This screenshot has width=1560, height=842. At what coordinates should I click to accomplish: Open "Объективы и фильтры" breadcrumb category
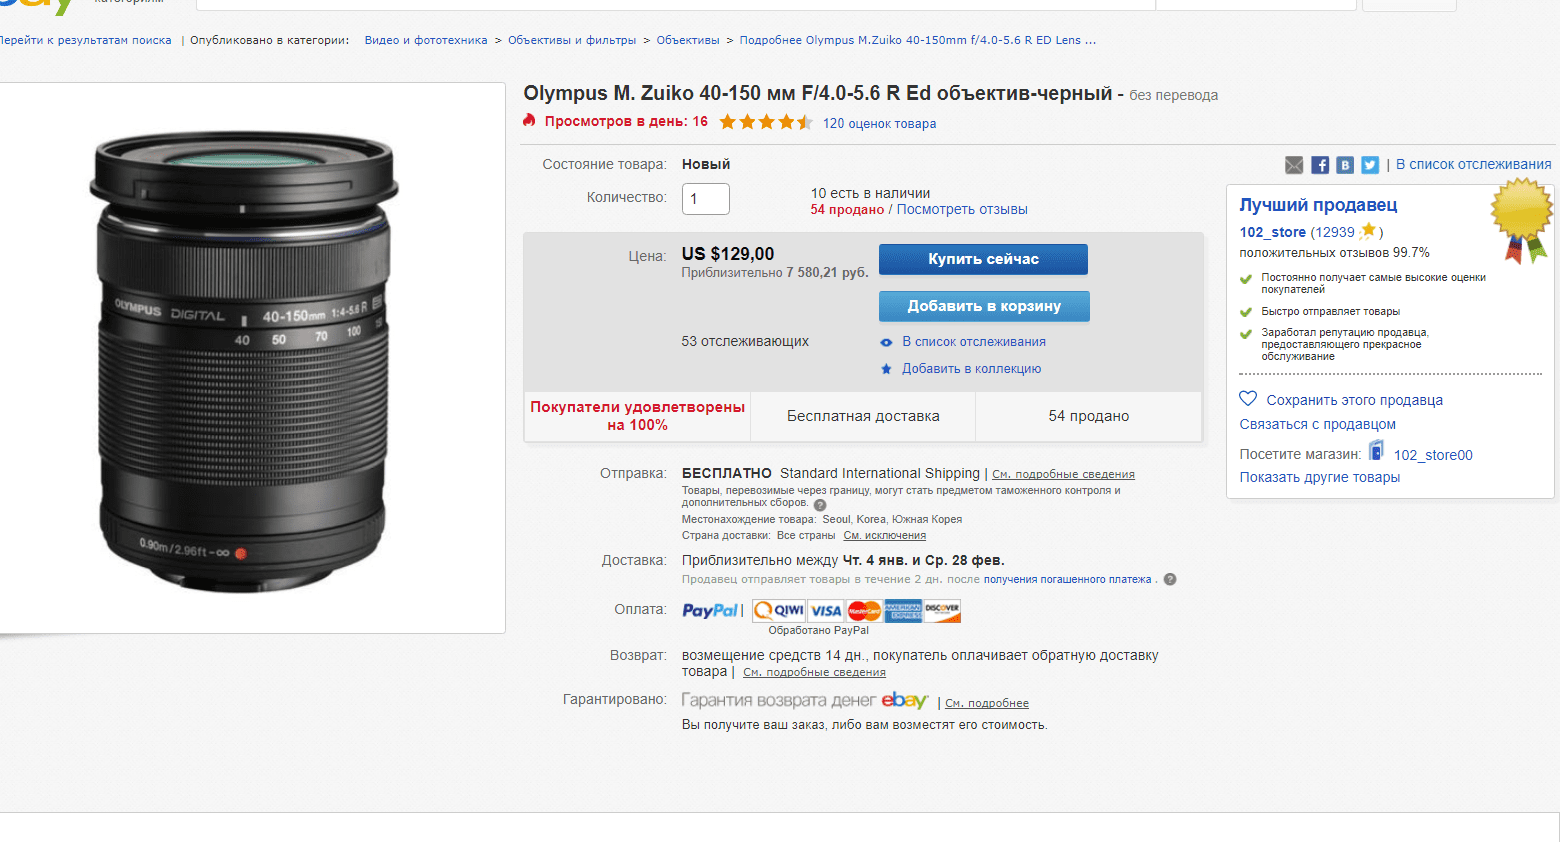point(572,41)
